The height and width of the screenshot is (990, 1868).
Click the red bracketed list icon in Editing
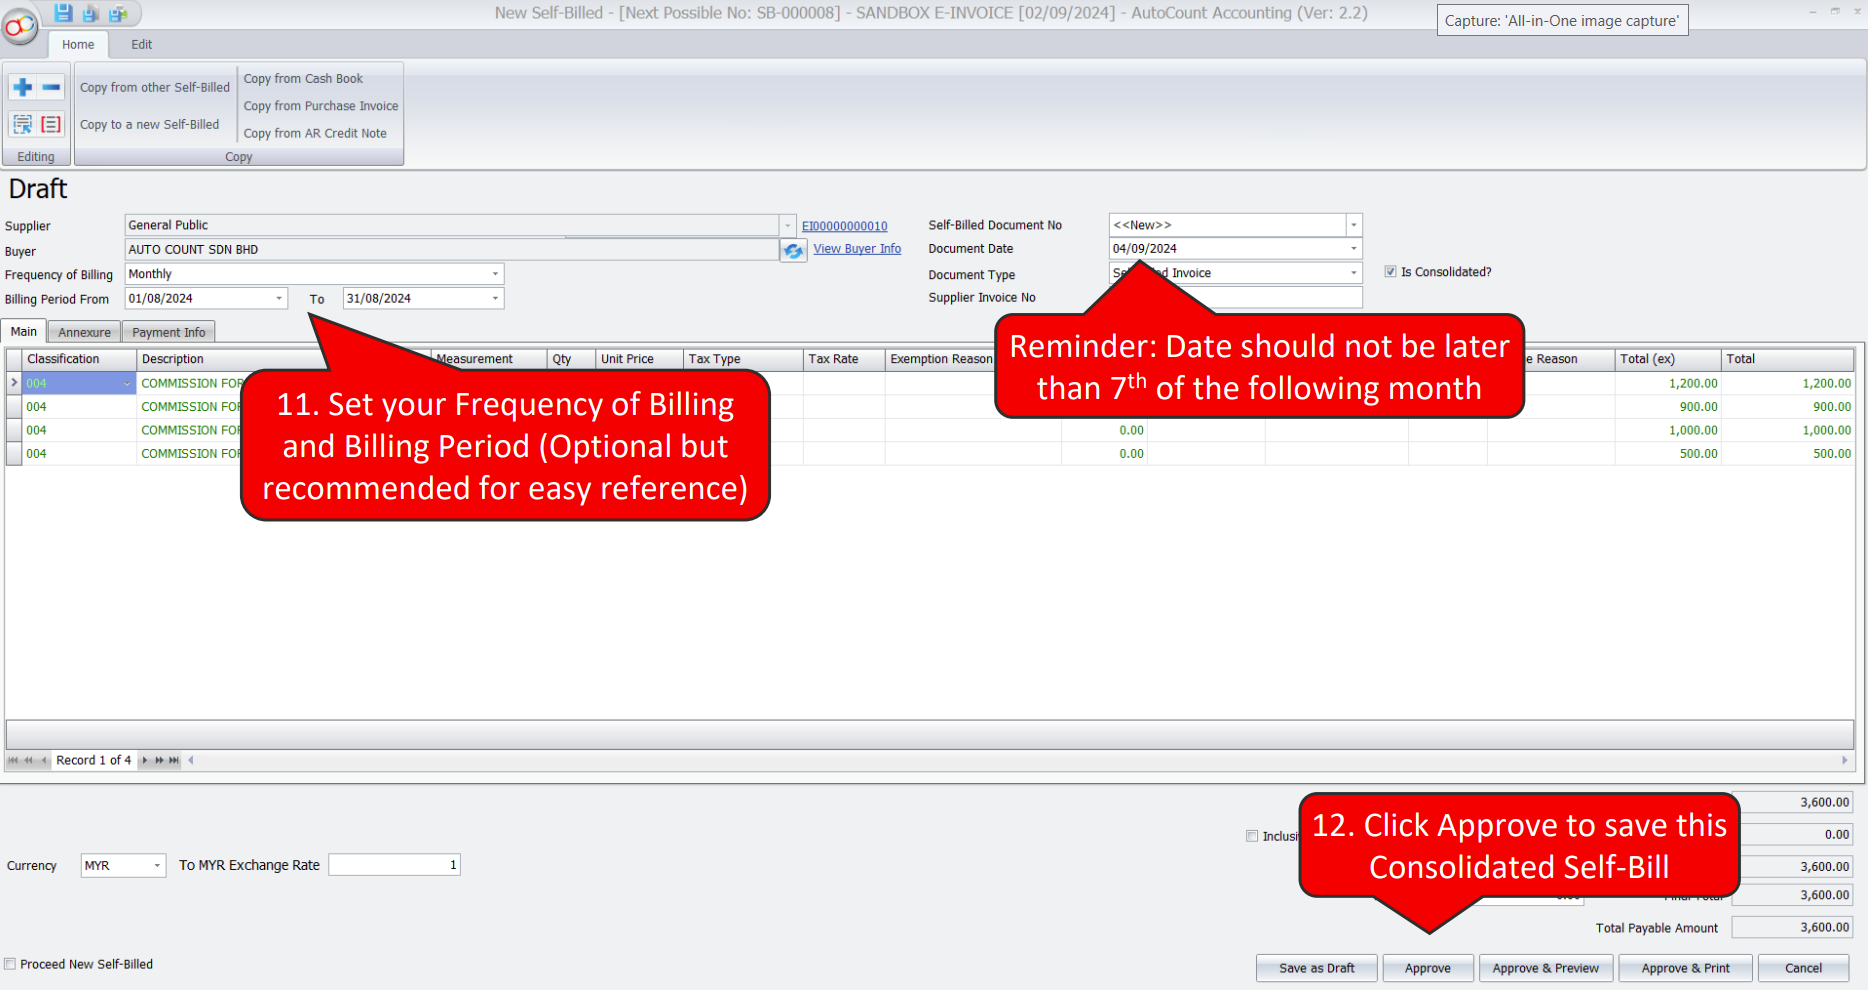tap(51, 124)
